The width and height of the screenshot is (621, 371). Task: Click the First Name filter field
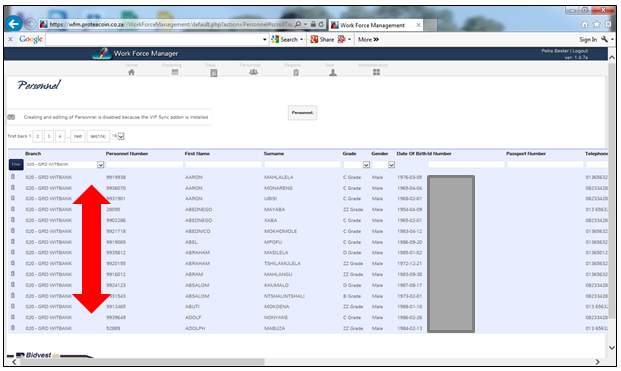tap(223, 164)
